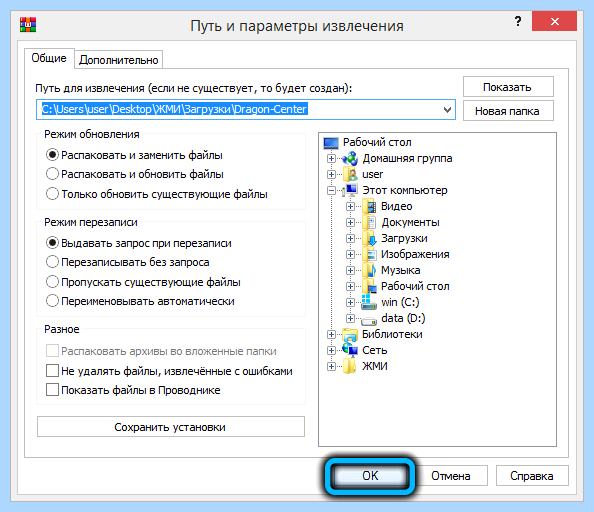Click the Рабочий стол folder icon under Этот компьютер
Screen dimensions: 594x512
point(369,286)
